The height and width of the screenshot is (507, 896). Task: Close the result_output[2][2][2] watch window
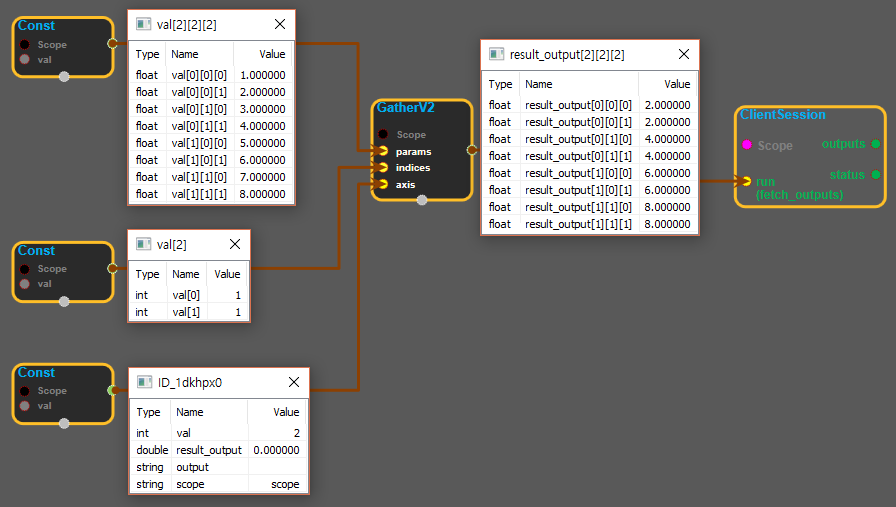684,55
